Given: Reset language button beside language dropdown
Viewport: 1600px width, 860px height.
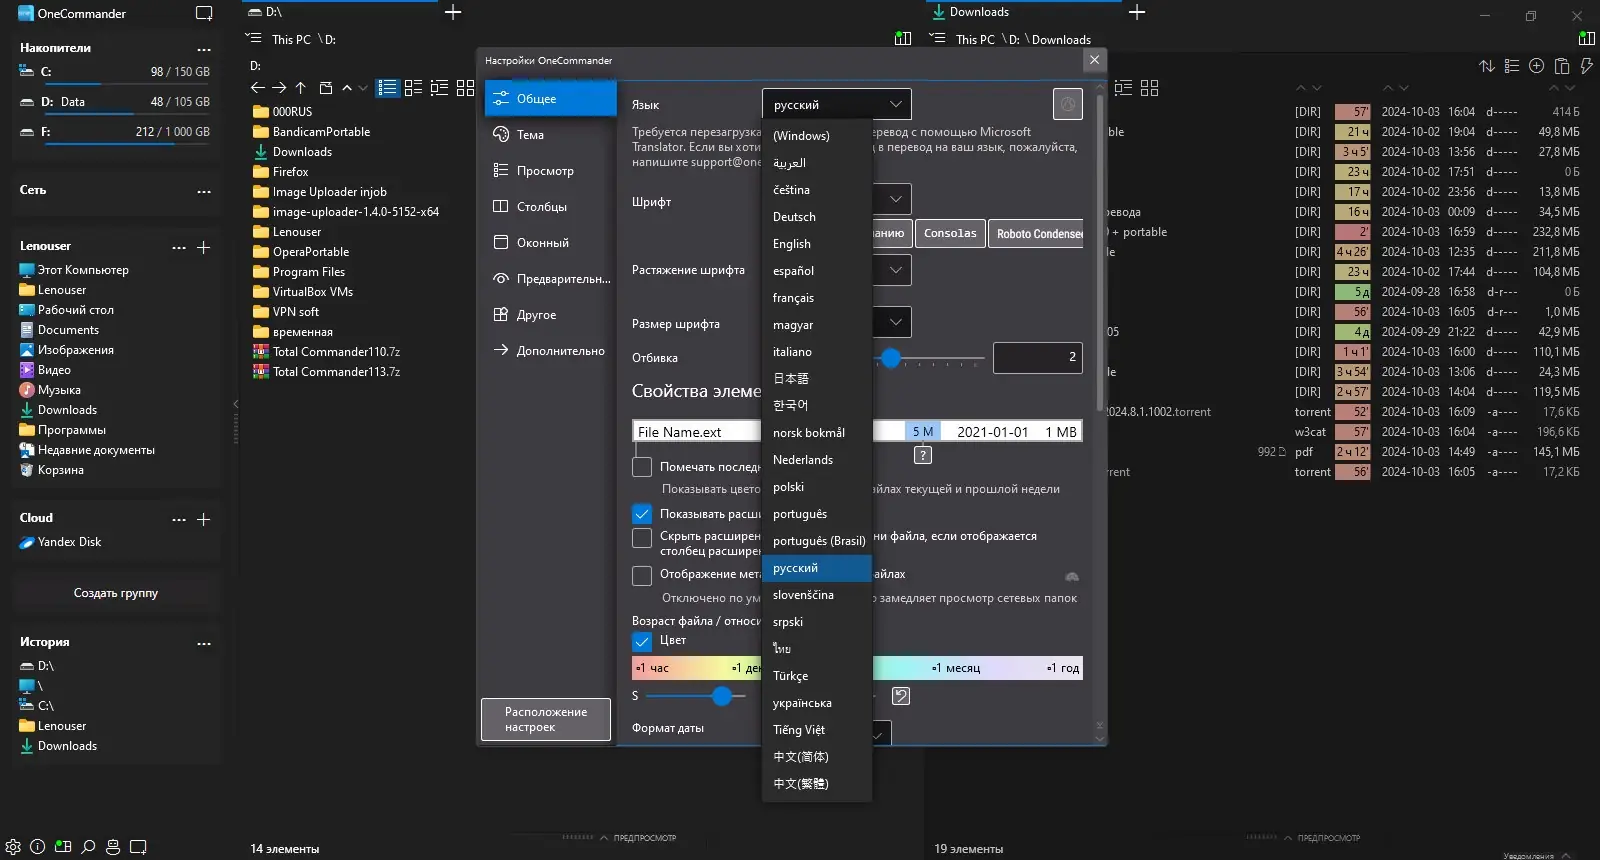Looking at the screenshot, I should (1068, 104).
